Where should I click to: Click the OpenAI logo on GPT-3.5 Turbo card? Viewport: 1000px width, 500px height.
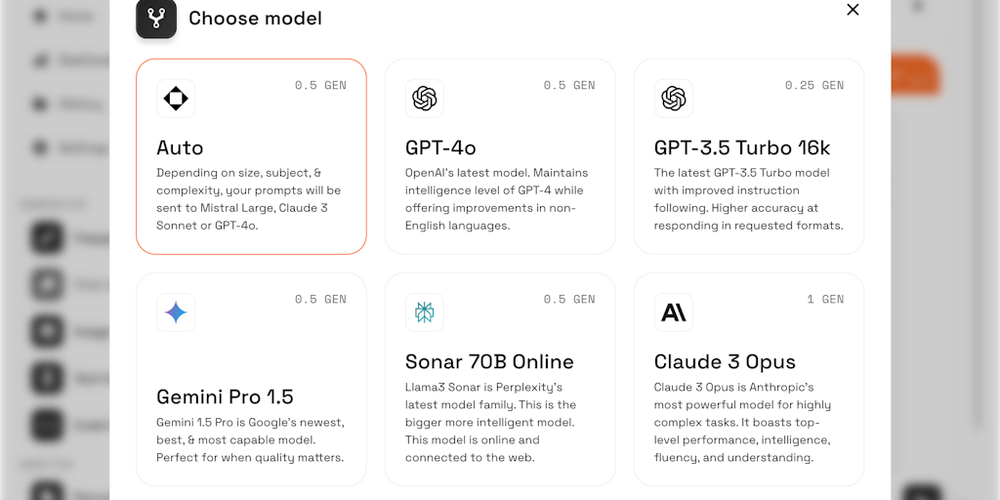coord(673,99)
